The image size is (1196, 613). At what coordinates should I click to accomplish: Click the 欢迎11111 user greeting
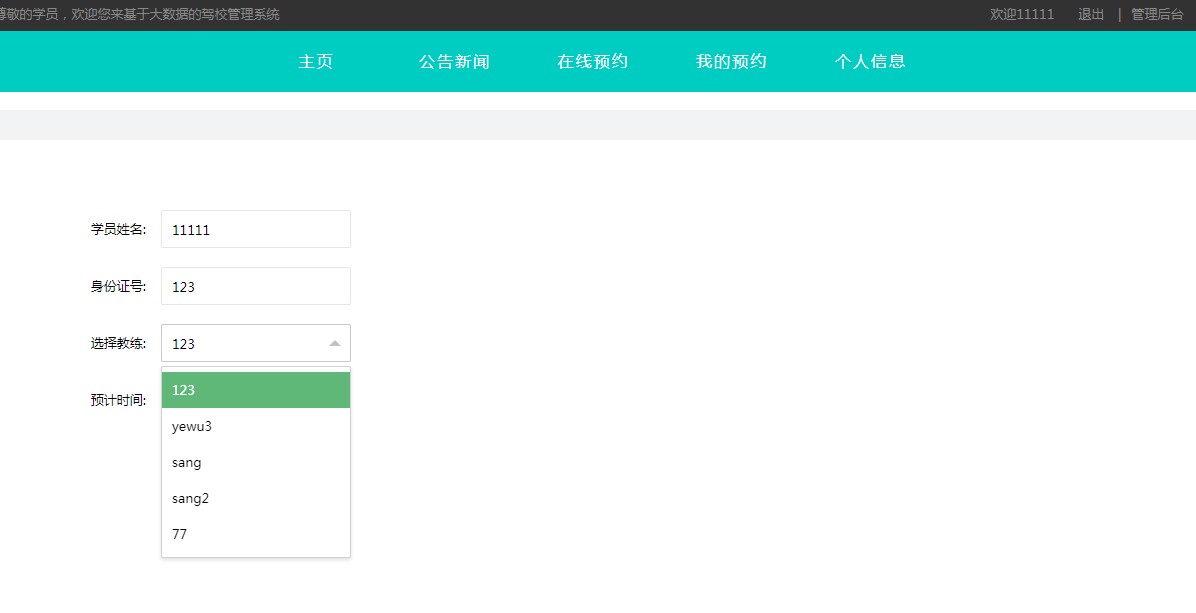pyautogui.click(x=1022, y=14)
